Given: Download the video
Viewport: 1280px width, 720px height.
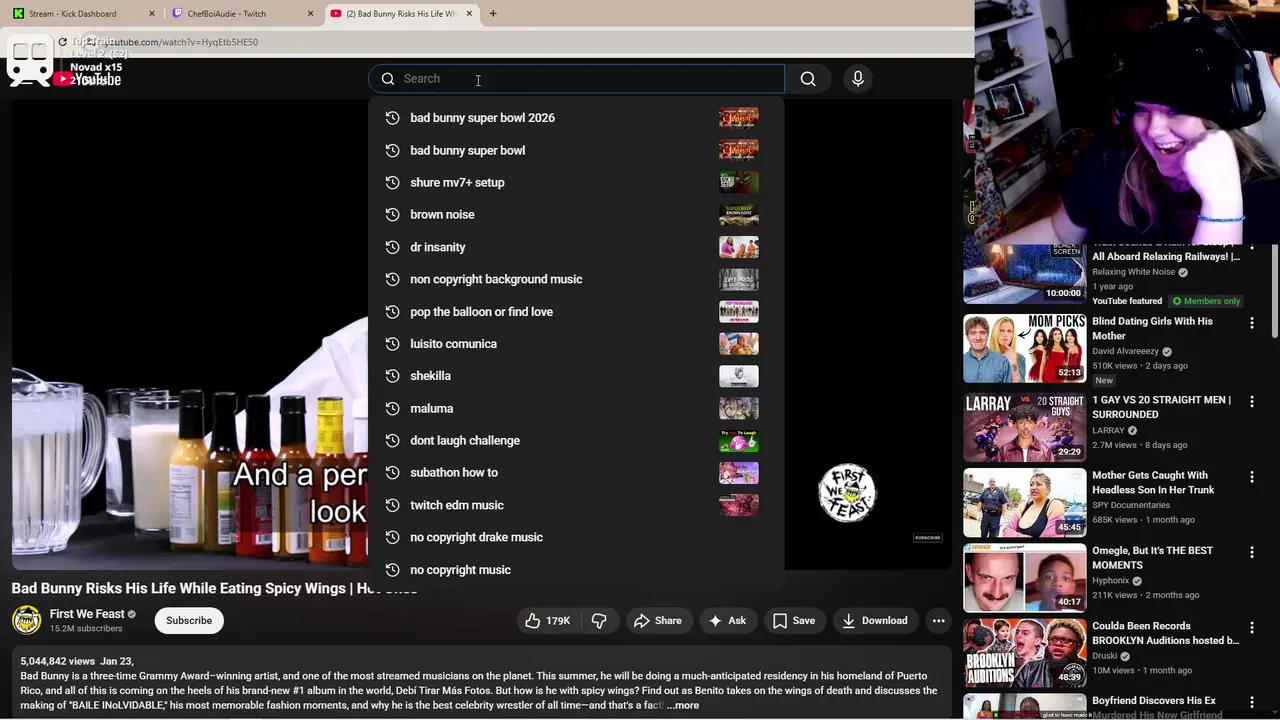Looking at the screenshot, I should click(875, 621).
